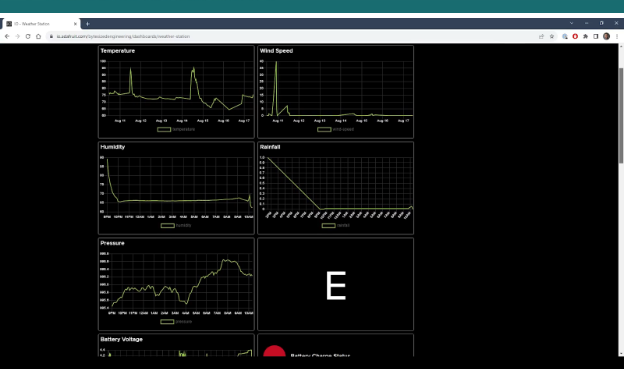Click the Battery Charge Status label

tap(320, 355)
